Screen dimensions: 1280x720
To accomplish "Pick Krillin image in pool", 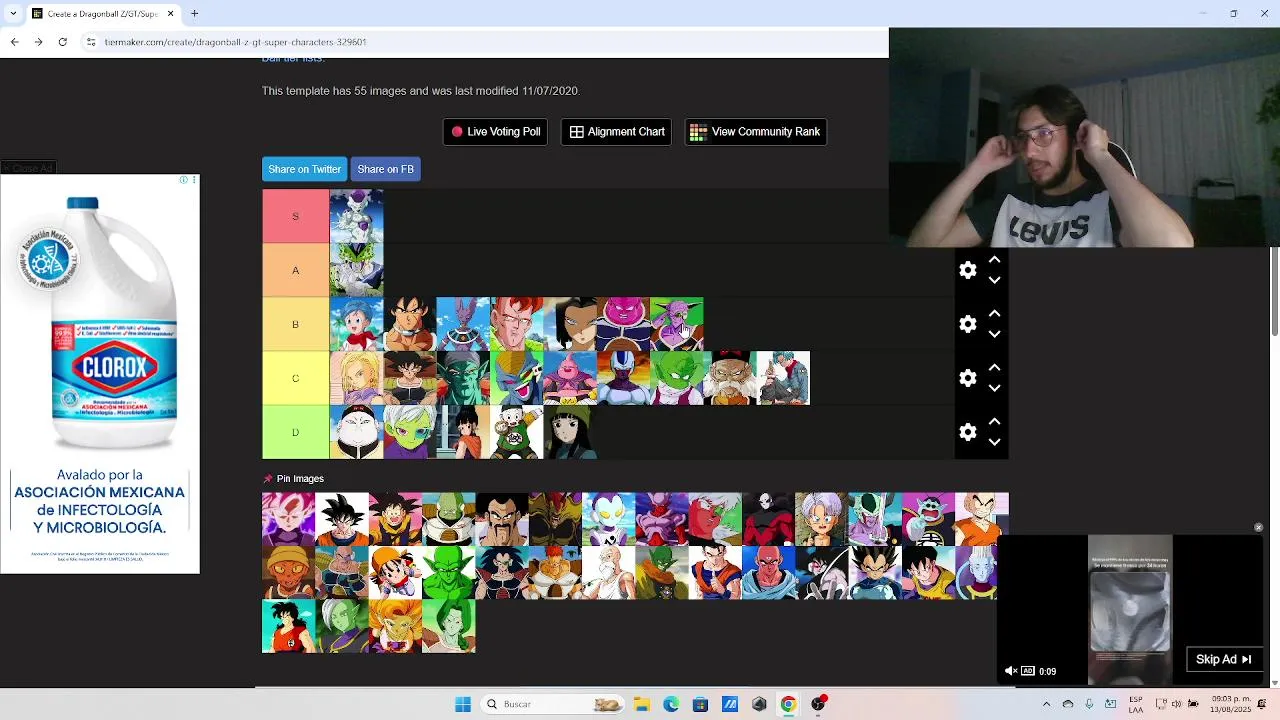I will click(x=982, y=519).
